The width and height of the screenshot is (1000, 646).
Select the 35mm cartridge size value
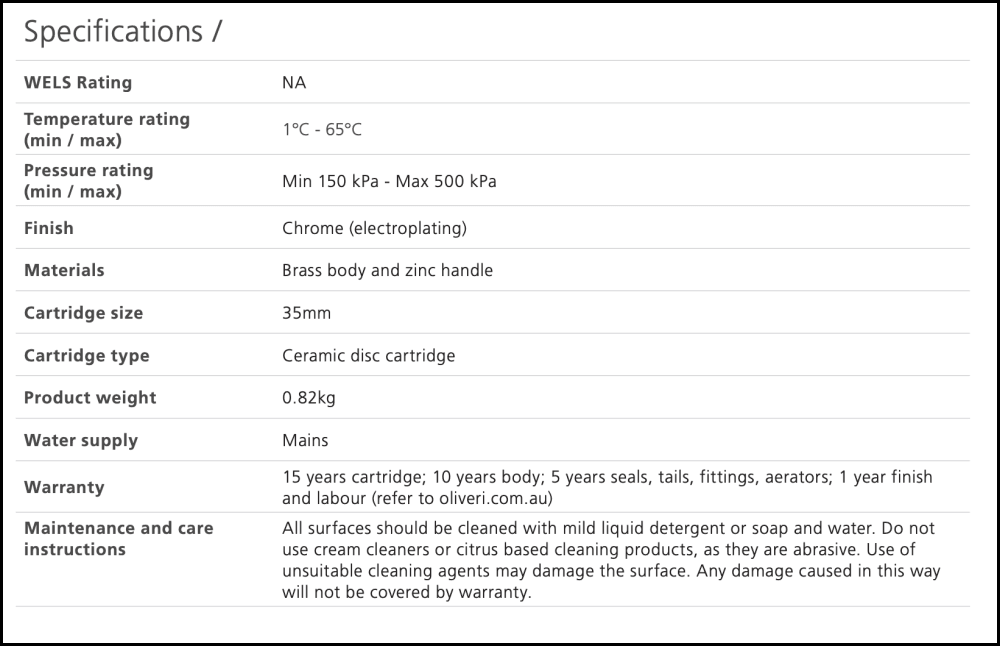click(x=306, y=313)
